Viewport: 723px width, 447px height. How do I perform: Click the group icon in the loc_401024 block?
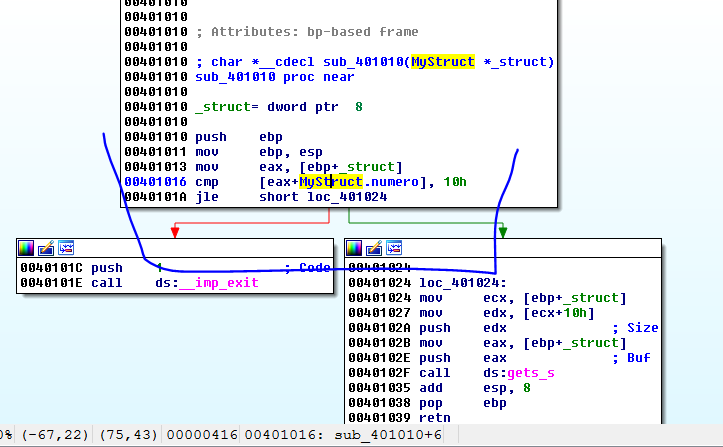393,248
